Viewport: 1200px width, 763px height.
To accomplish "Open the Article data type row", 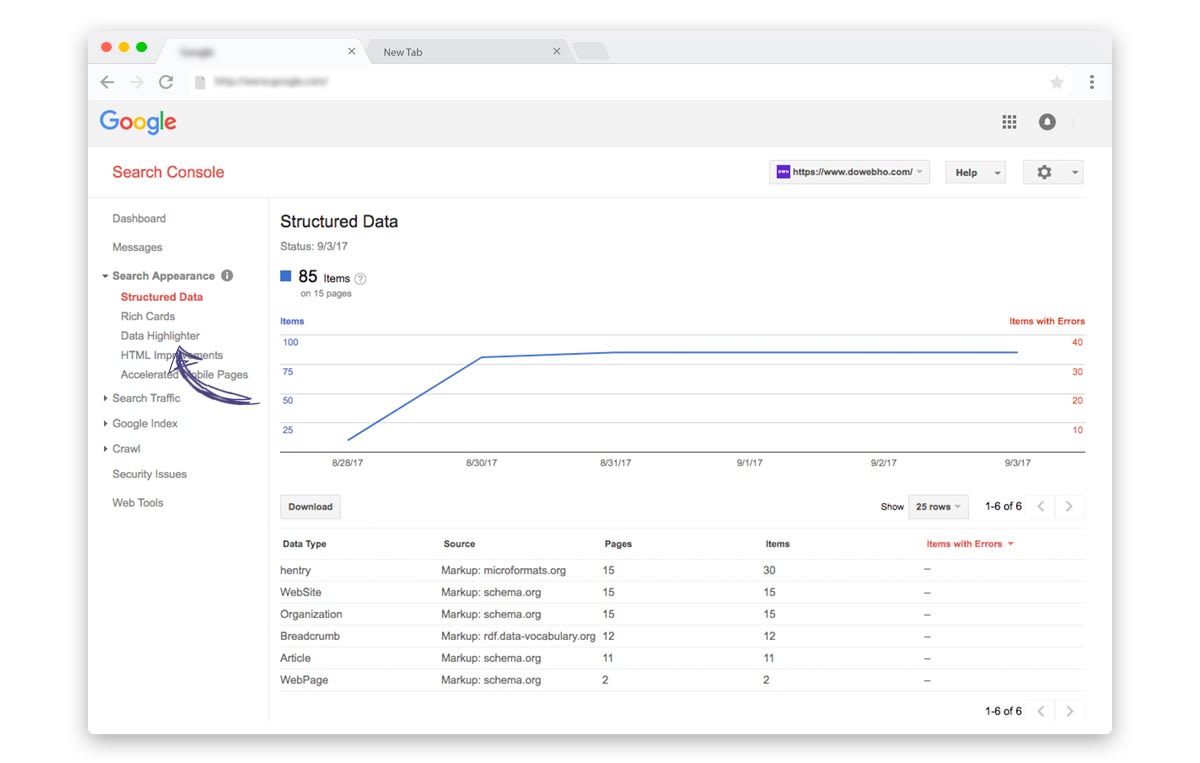I will tap(682, 658).
